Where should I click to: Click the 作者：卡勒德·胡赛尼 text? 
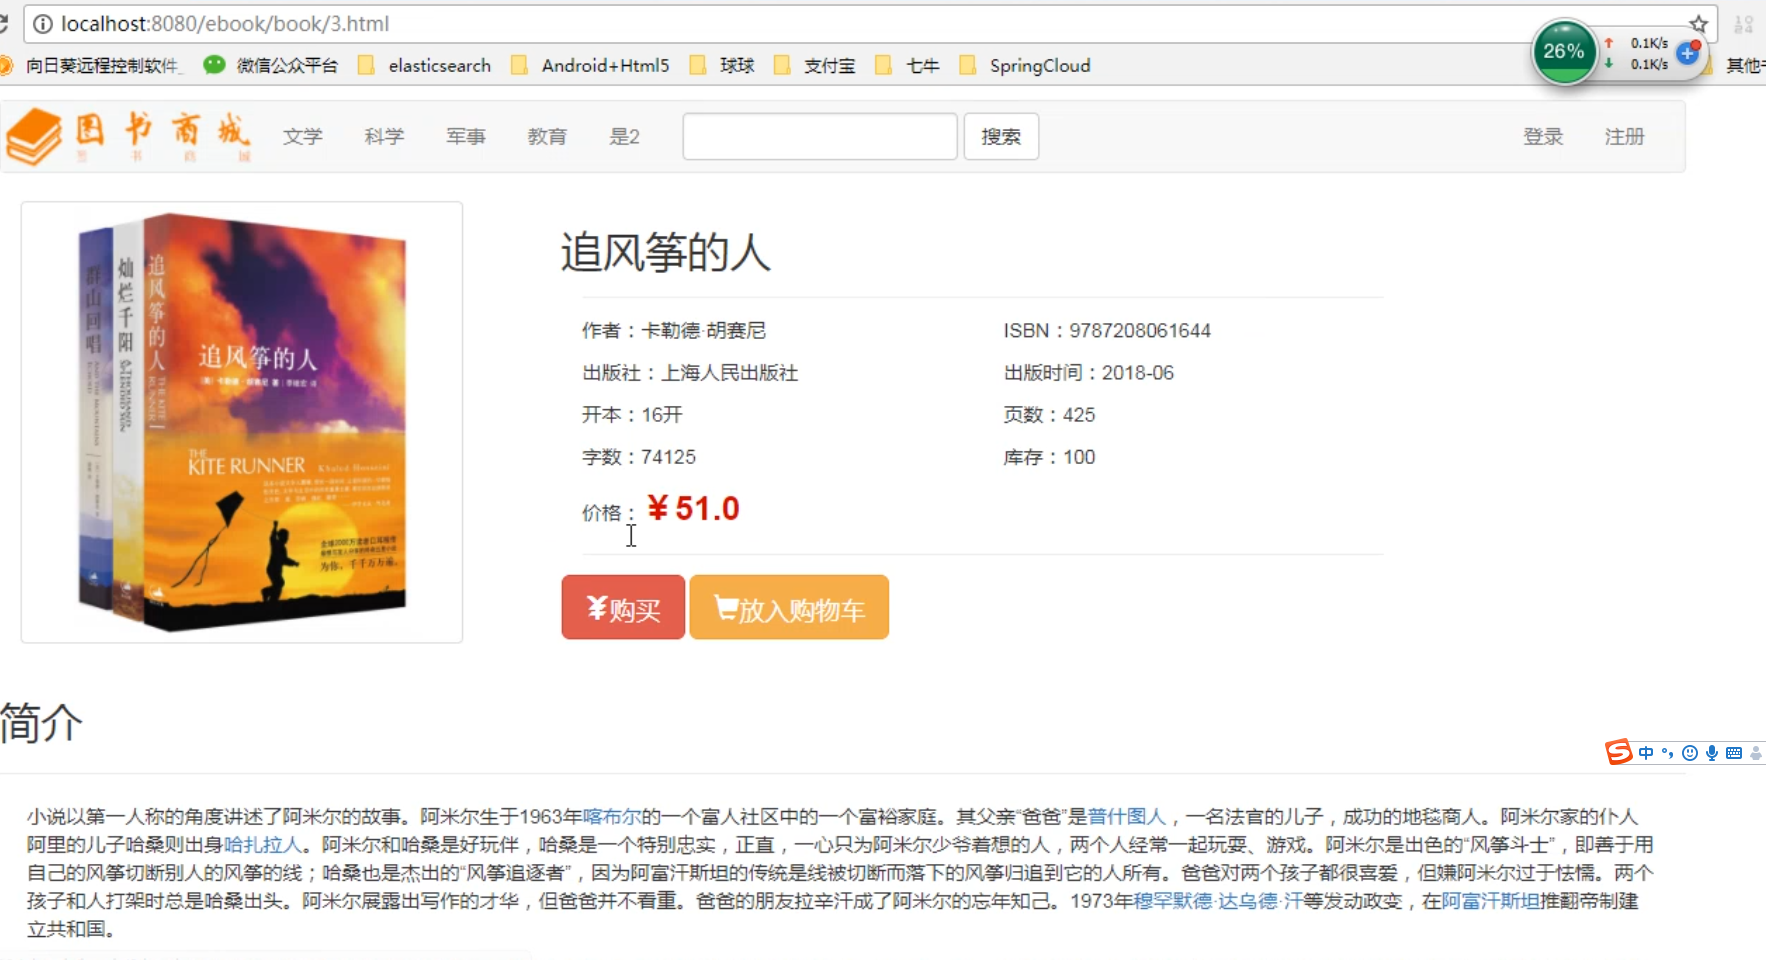(x=674, y=331)
